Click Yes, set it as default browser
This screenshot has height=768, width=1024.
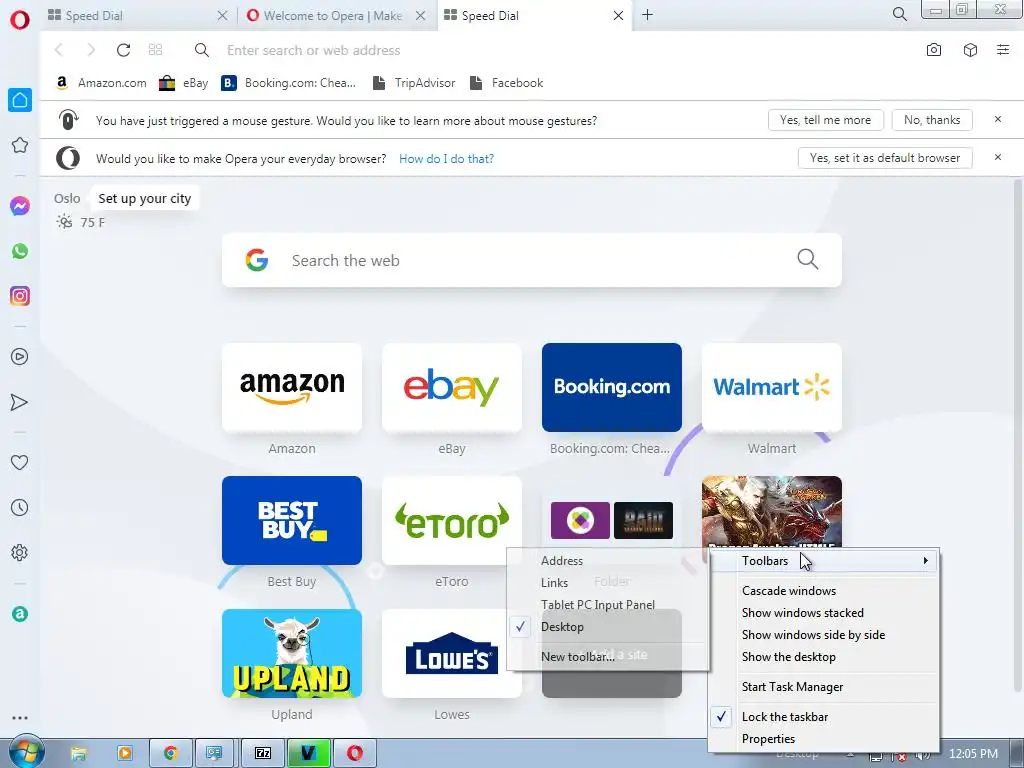point(885,158)
